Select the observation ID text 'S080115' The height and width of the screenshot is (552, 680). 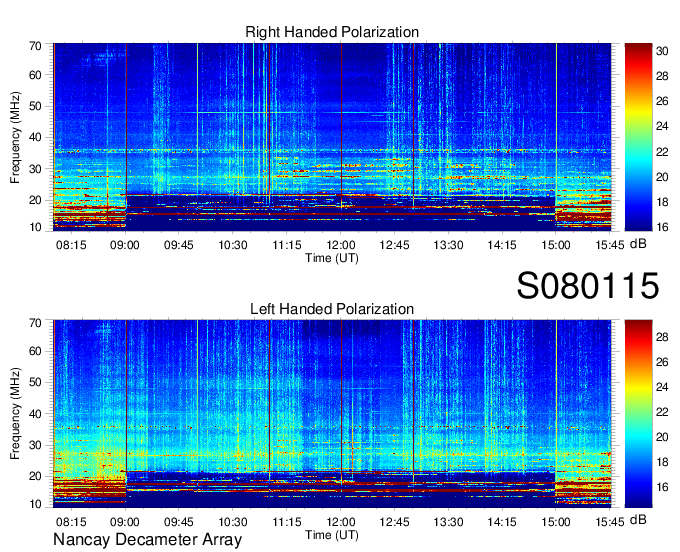[588, 285]
